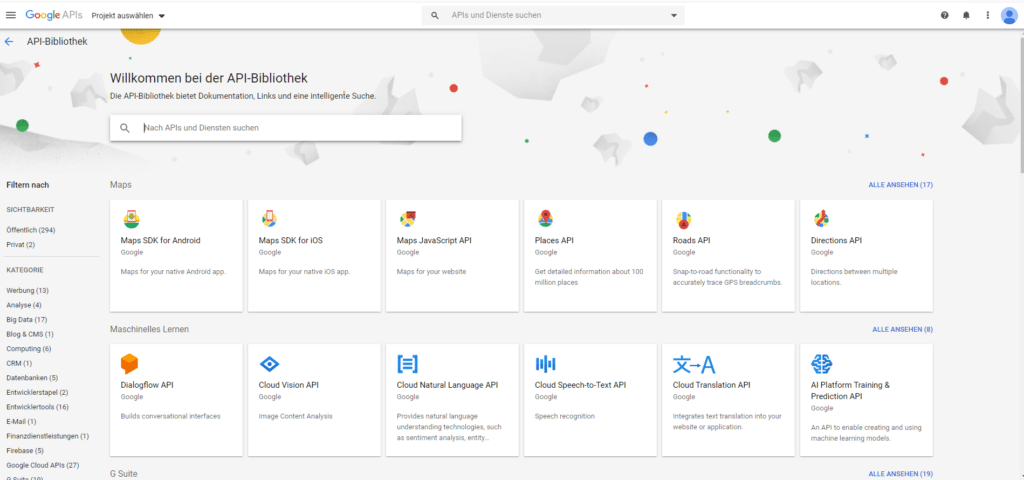Image resolution: width=1024 pixels, height=480 pixels.
Task: Click the Dialogflow API orange cube icon
Action: (129, 363)
